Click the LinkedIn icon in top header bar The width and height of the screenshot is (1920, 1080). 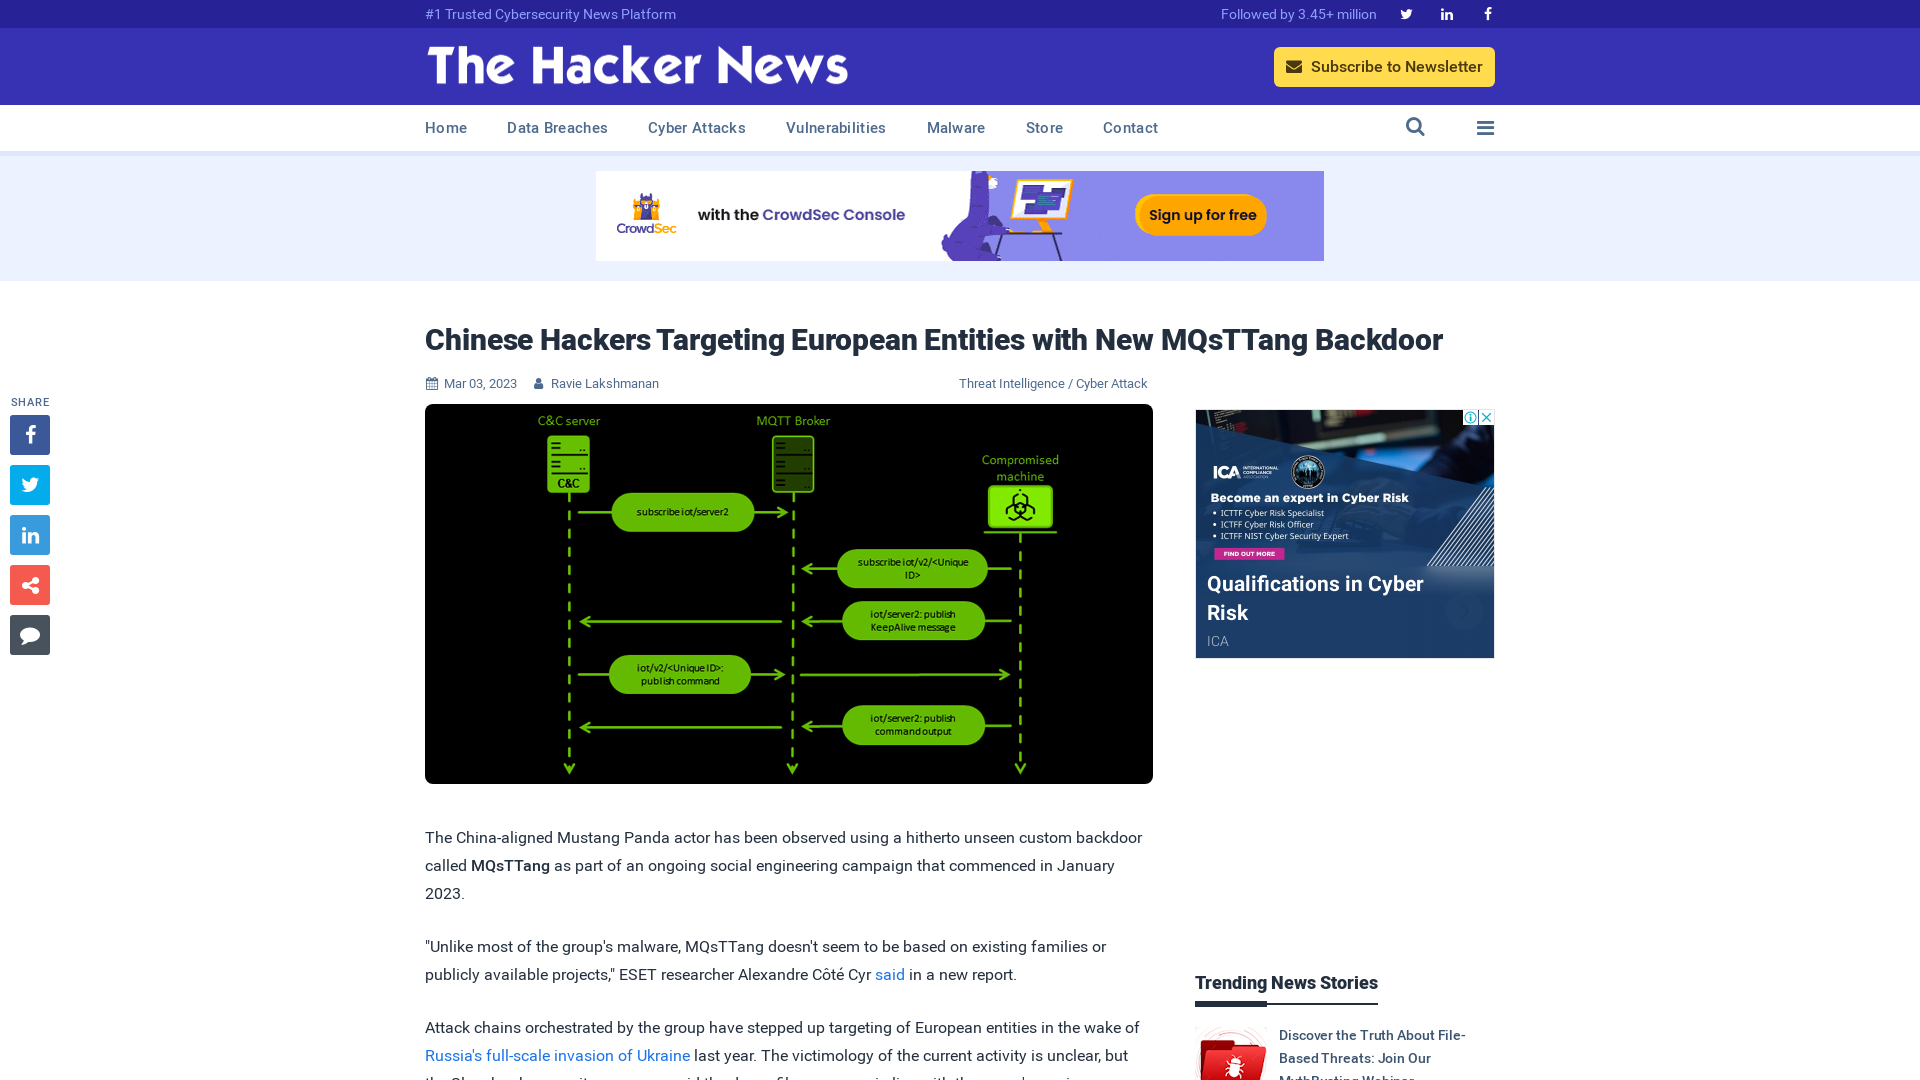1447,13
